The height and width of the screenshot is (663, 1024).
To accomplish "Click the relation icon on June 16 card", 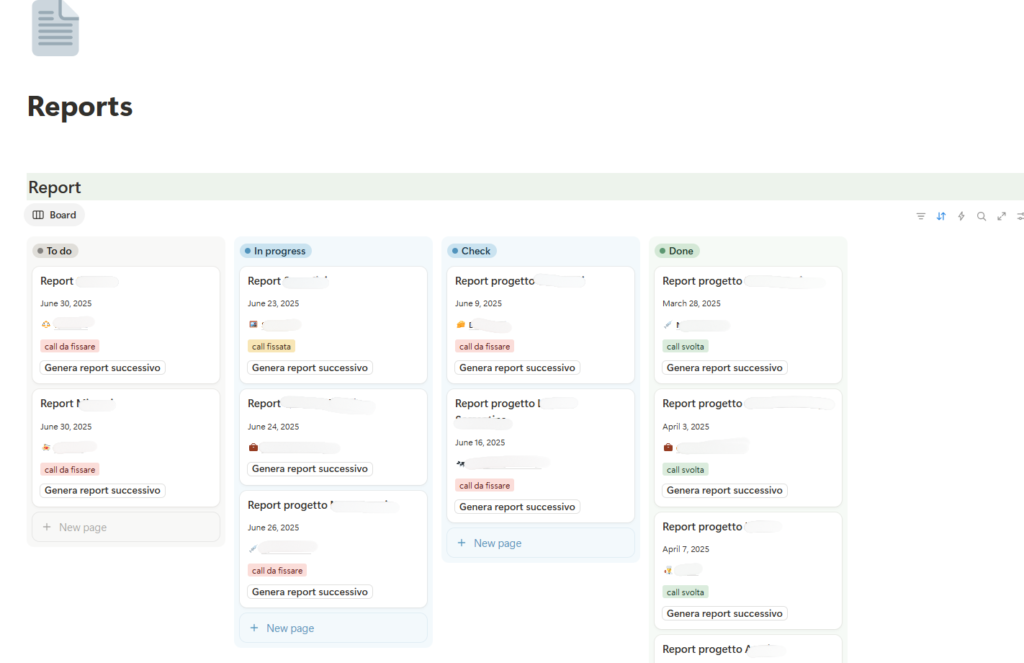I will 460,463.
